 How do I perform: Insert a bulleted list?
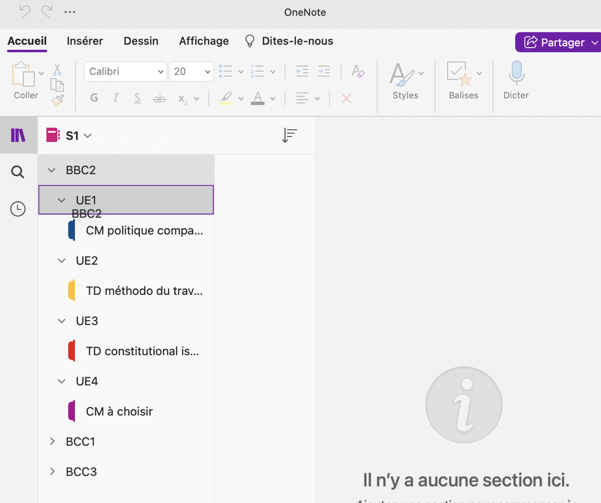point(225,71)
